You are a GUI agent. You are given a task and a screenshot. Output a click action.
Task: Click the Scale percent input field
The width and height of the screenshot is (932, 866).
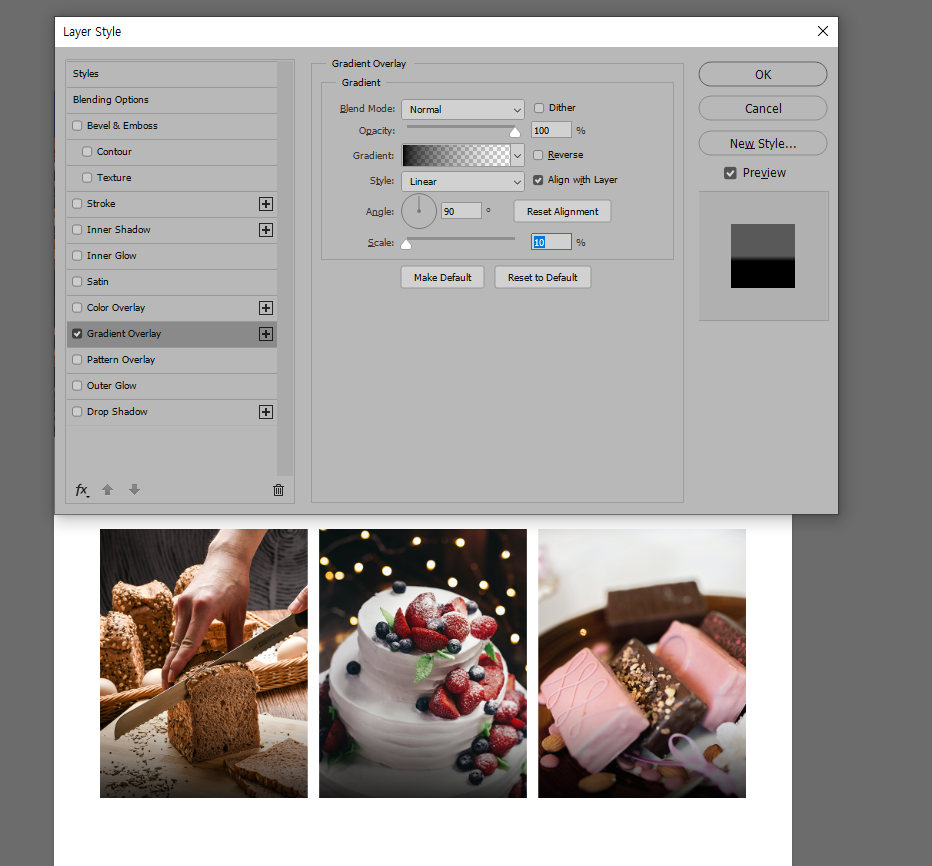[551, 242]
